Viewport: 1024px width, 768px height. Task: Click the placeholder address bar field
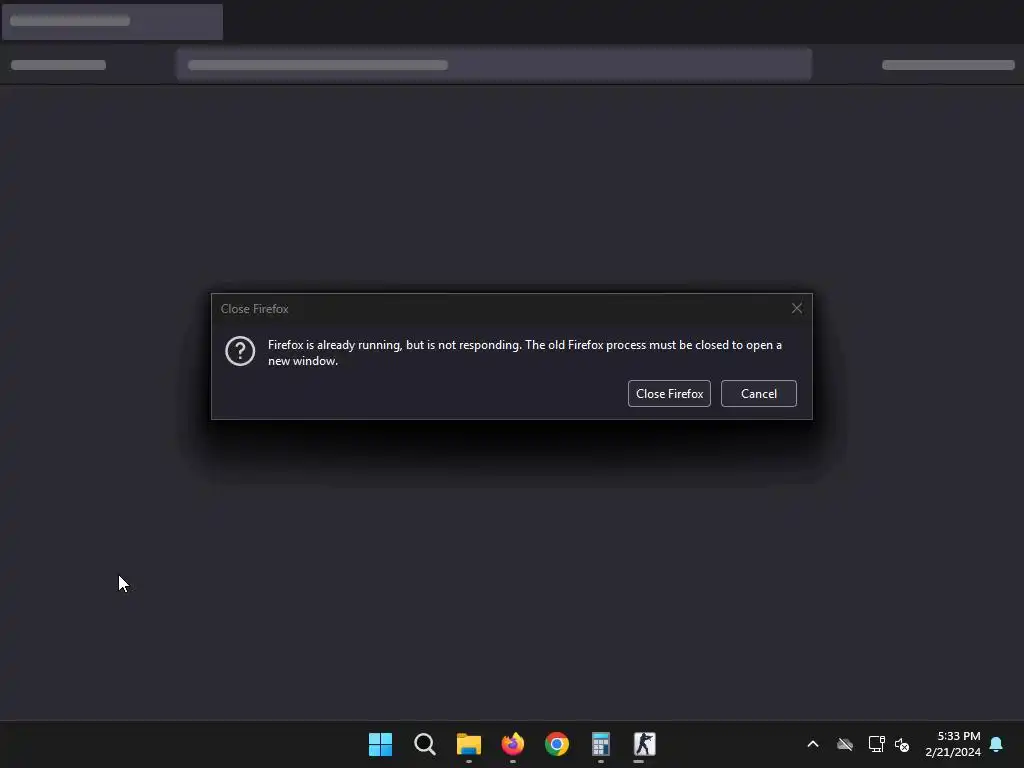(494, 65)
